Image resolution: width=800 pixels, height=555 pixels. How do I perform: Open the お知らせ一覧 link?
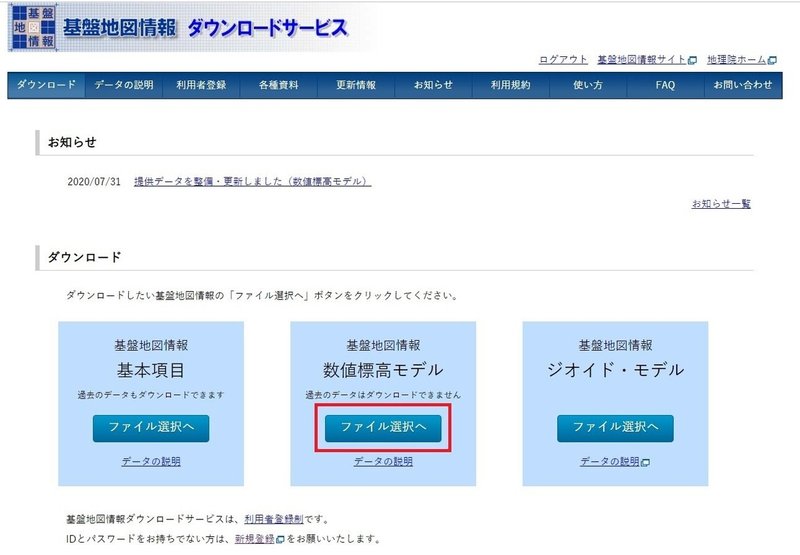(721, 204)
